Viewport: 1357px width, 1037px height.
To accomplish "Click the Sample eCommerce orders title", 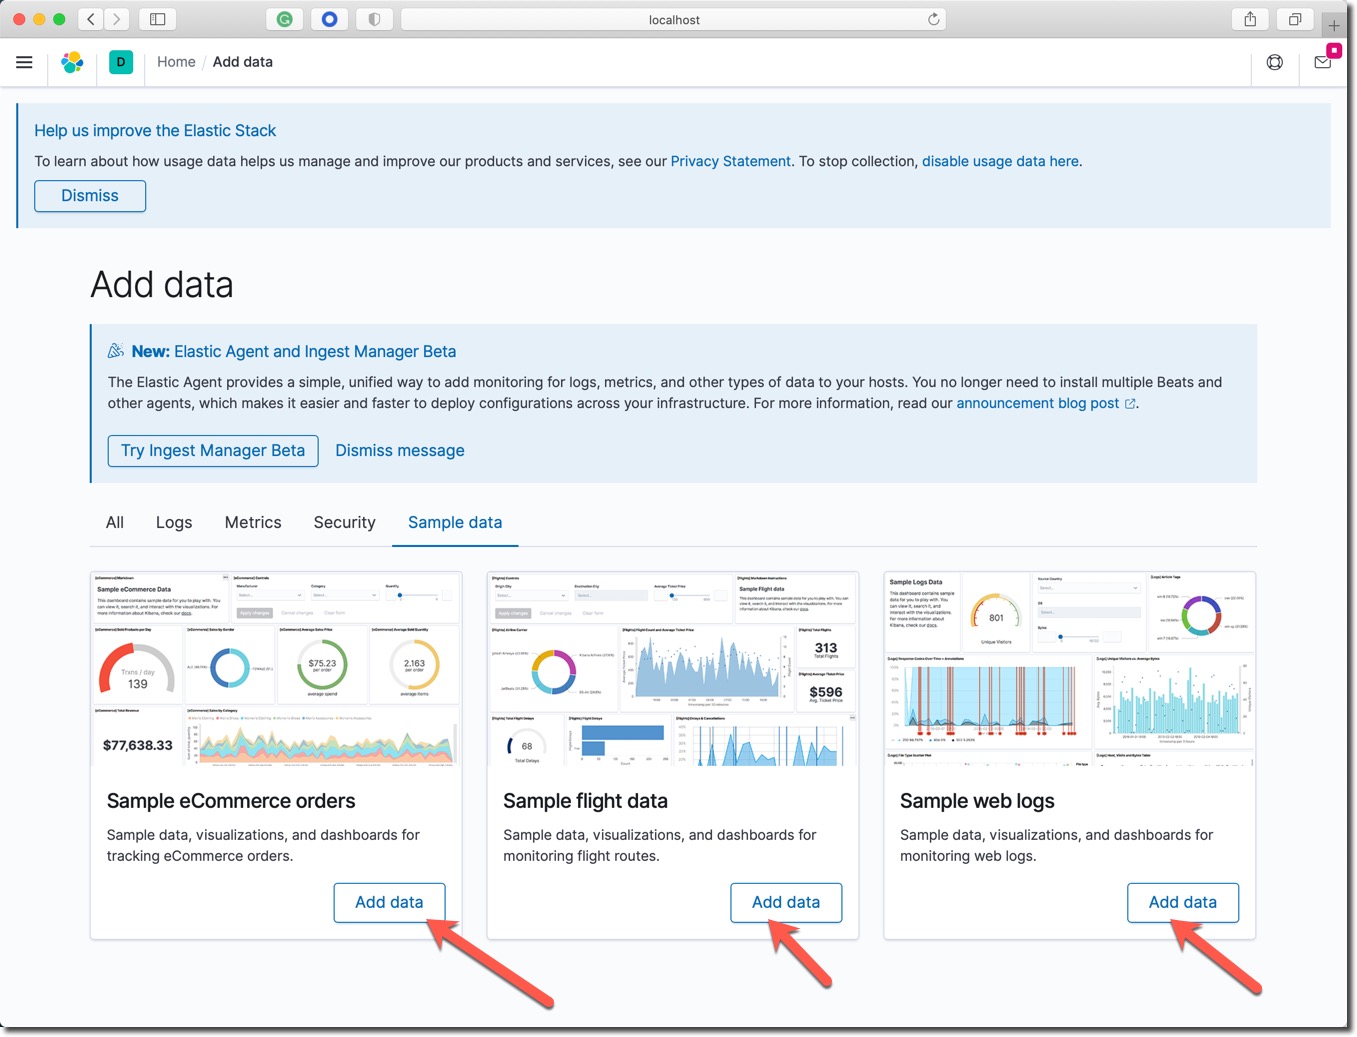I will coord(231,801).
